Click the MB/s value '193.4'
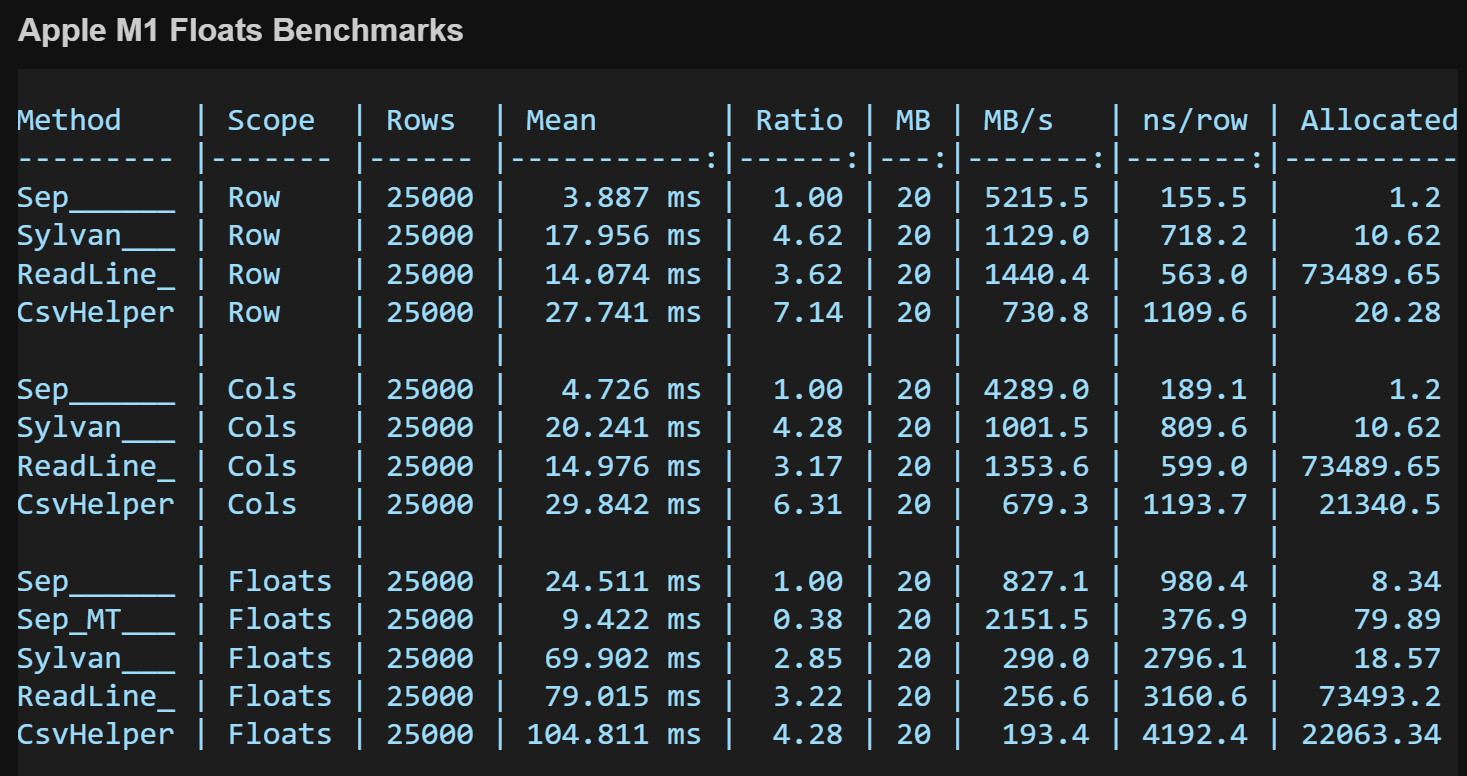This screenshot has width=1467, height=776. [x=1045, y=734]
